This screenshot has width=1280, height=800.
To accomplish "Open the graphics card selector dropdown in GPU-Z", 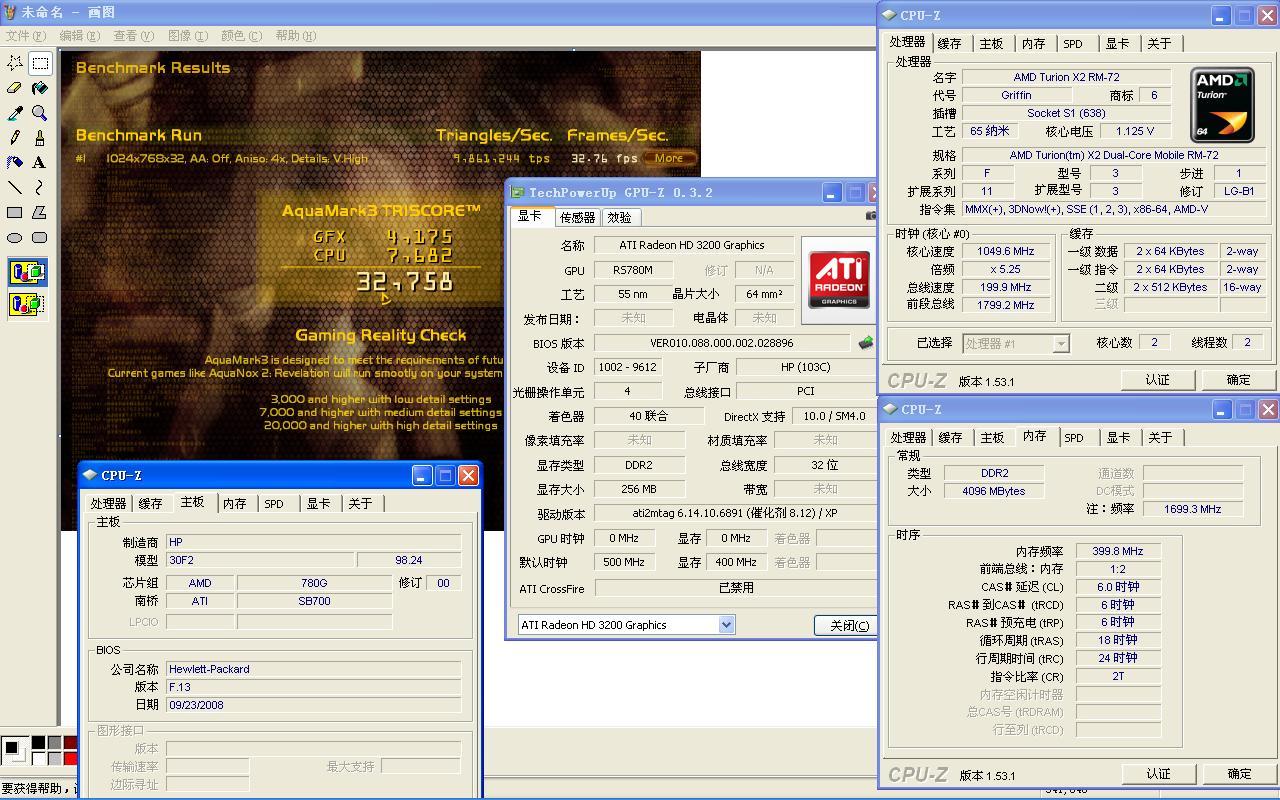I will point(726,625).
